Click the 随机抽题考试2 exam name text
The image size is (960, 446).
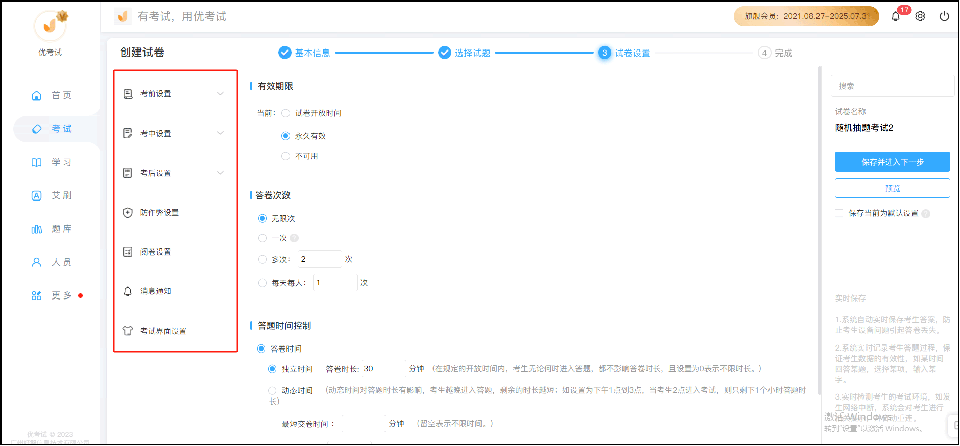[864, 129]
